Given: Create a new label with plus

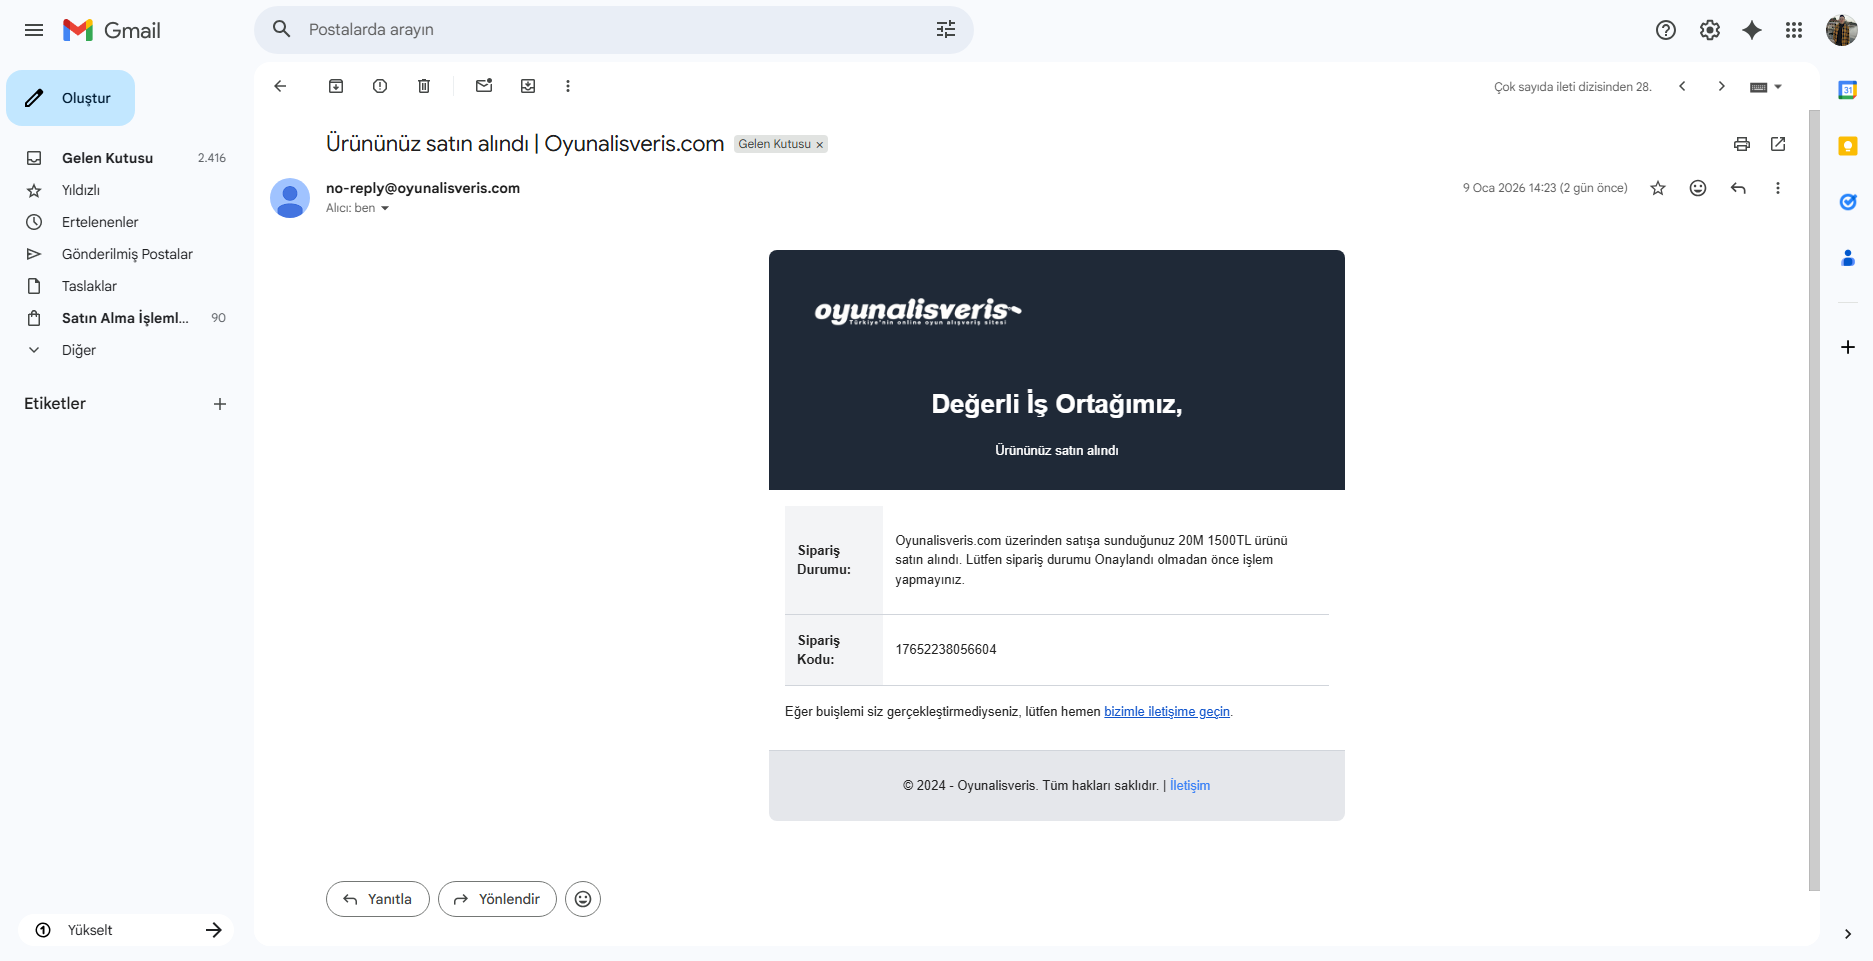Looking at the screenshot, I should (220, 404).
